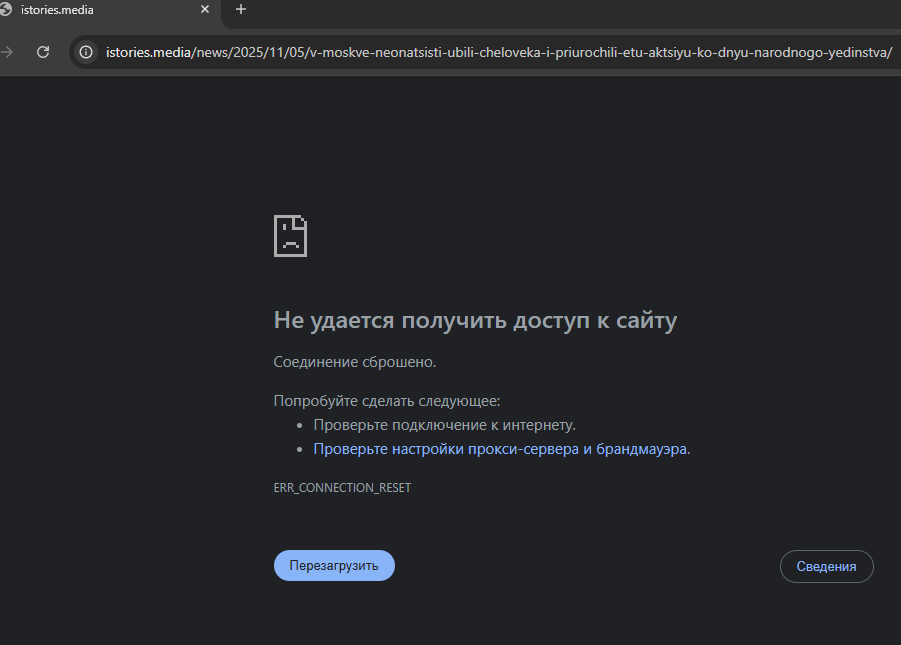
Task: Open the proxy and firewall settings link
Action: pyautogui.click(x=500, y=449)
